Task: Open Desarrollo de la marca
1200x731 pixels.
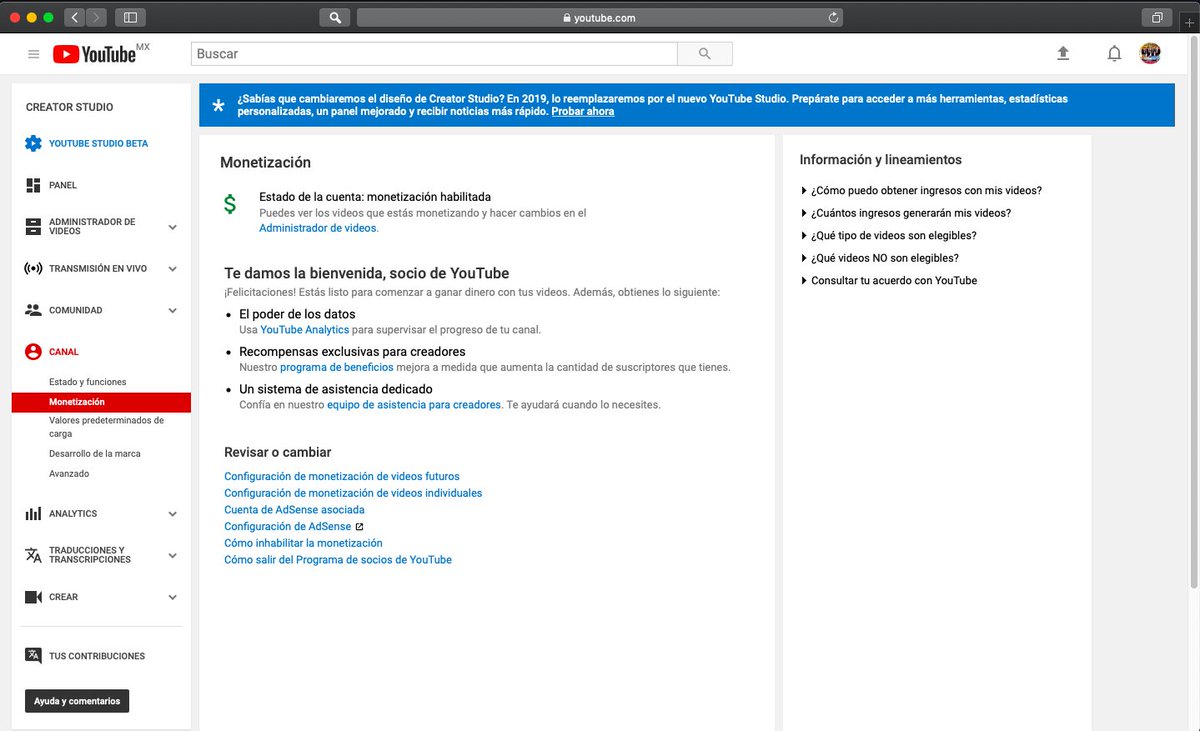Action: coord(95,454)
